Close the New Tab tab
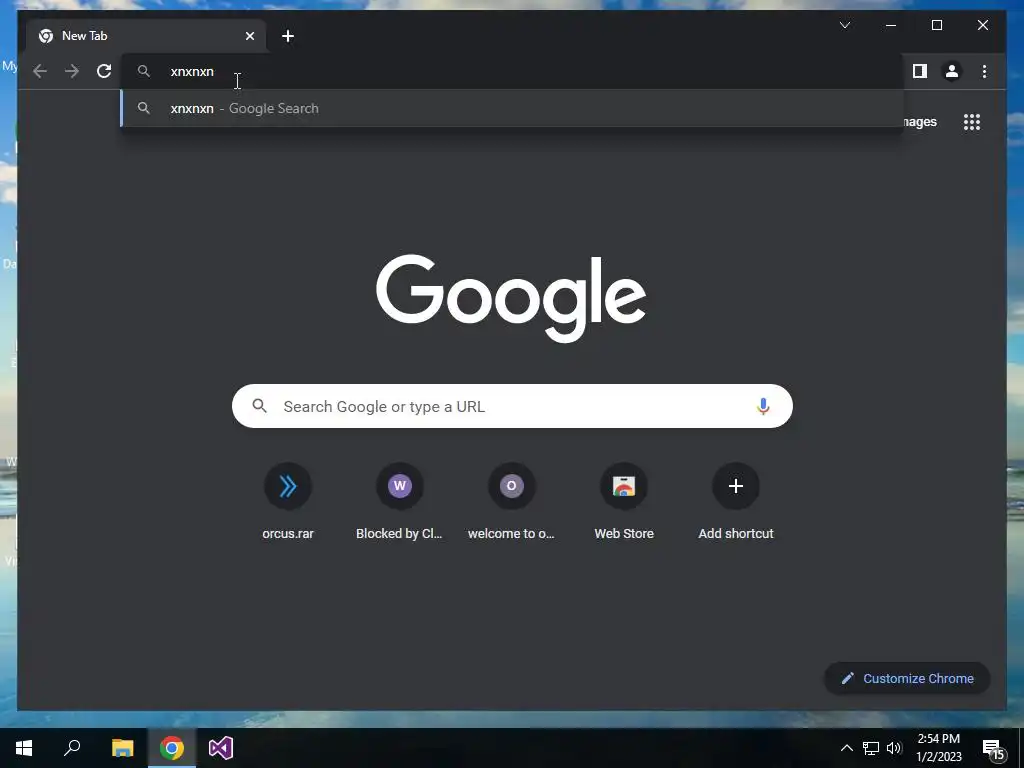The width and height of the screenshot is (1024, 768). [249, 36]
